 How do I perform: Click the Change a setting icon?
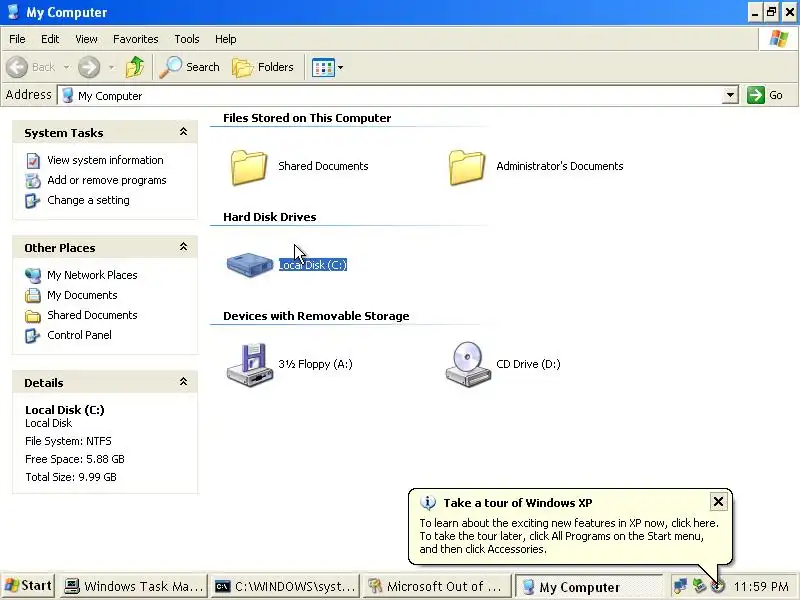(x=33, y=201)
